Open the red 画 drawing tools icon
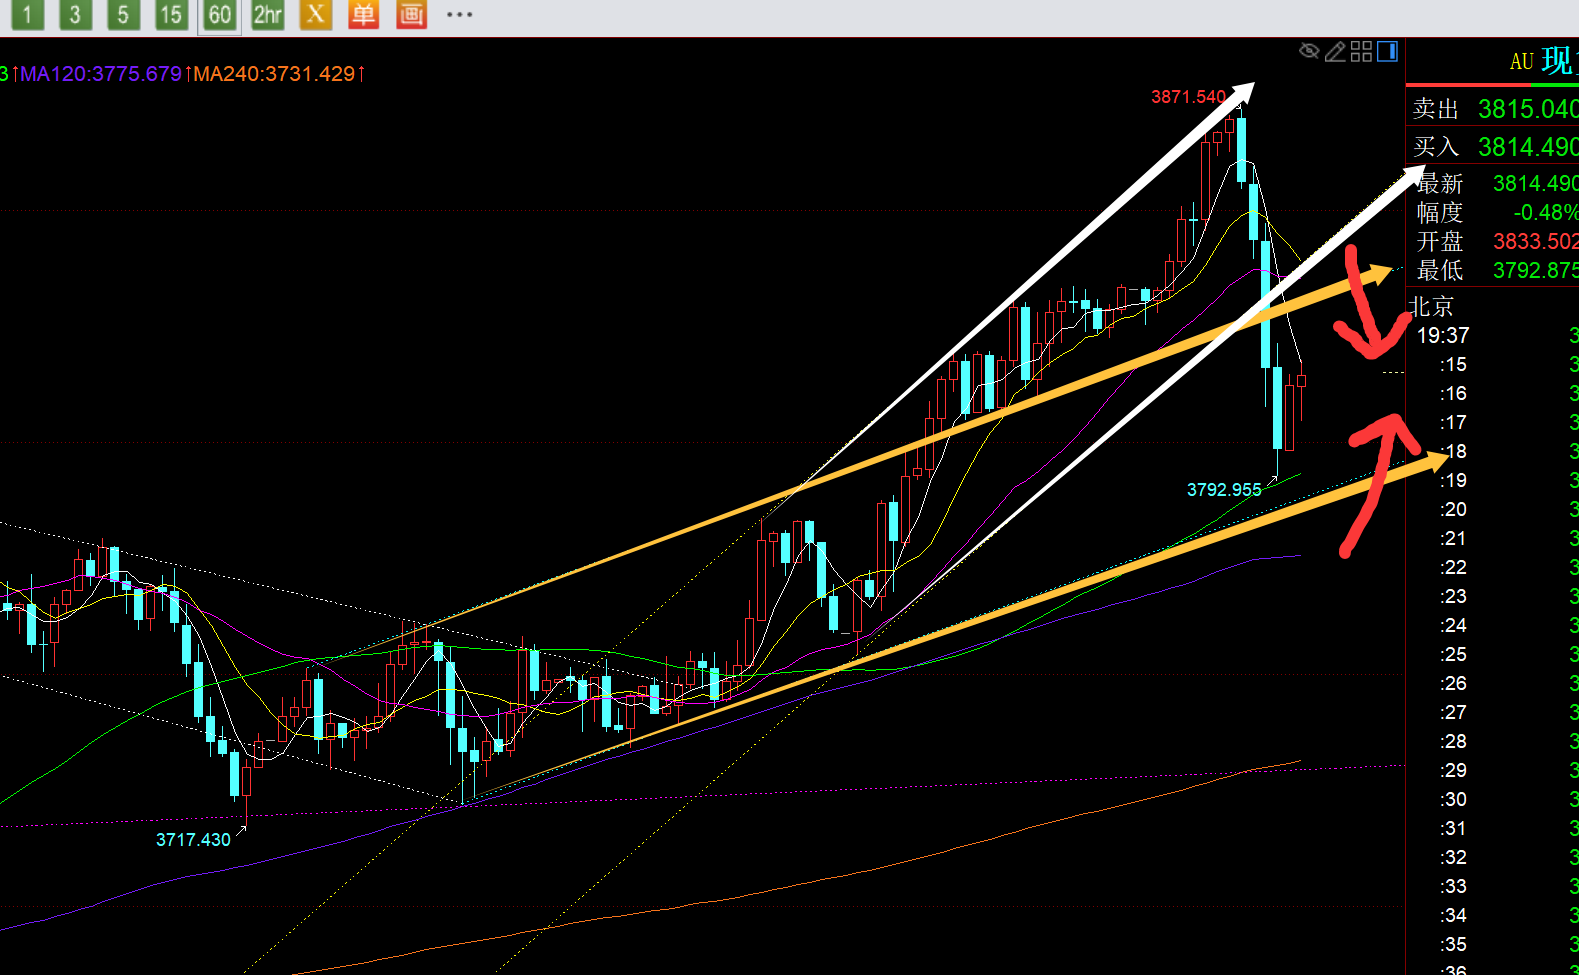Image resolution: width=1579 pixels, height=975 pixels. 411,15
